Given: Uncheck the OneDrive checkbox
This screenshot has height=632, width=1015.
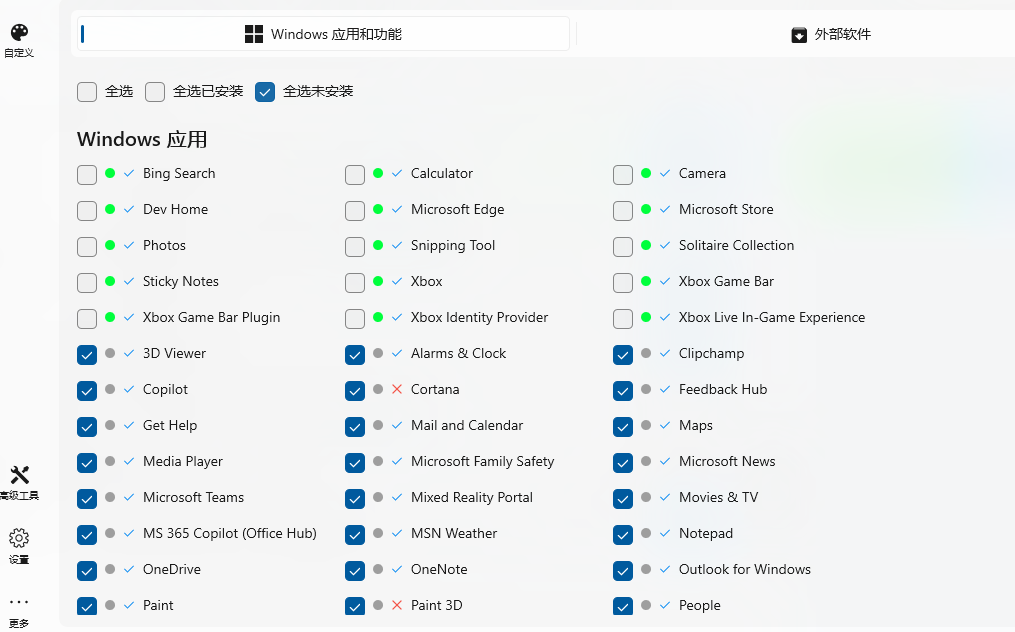Looking at the screenshot, I should 87,570.
